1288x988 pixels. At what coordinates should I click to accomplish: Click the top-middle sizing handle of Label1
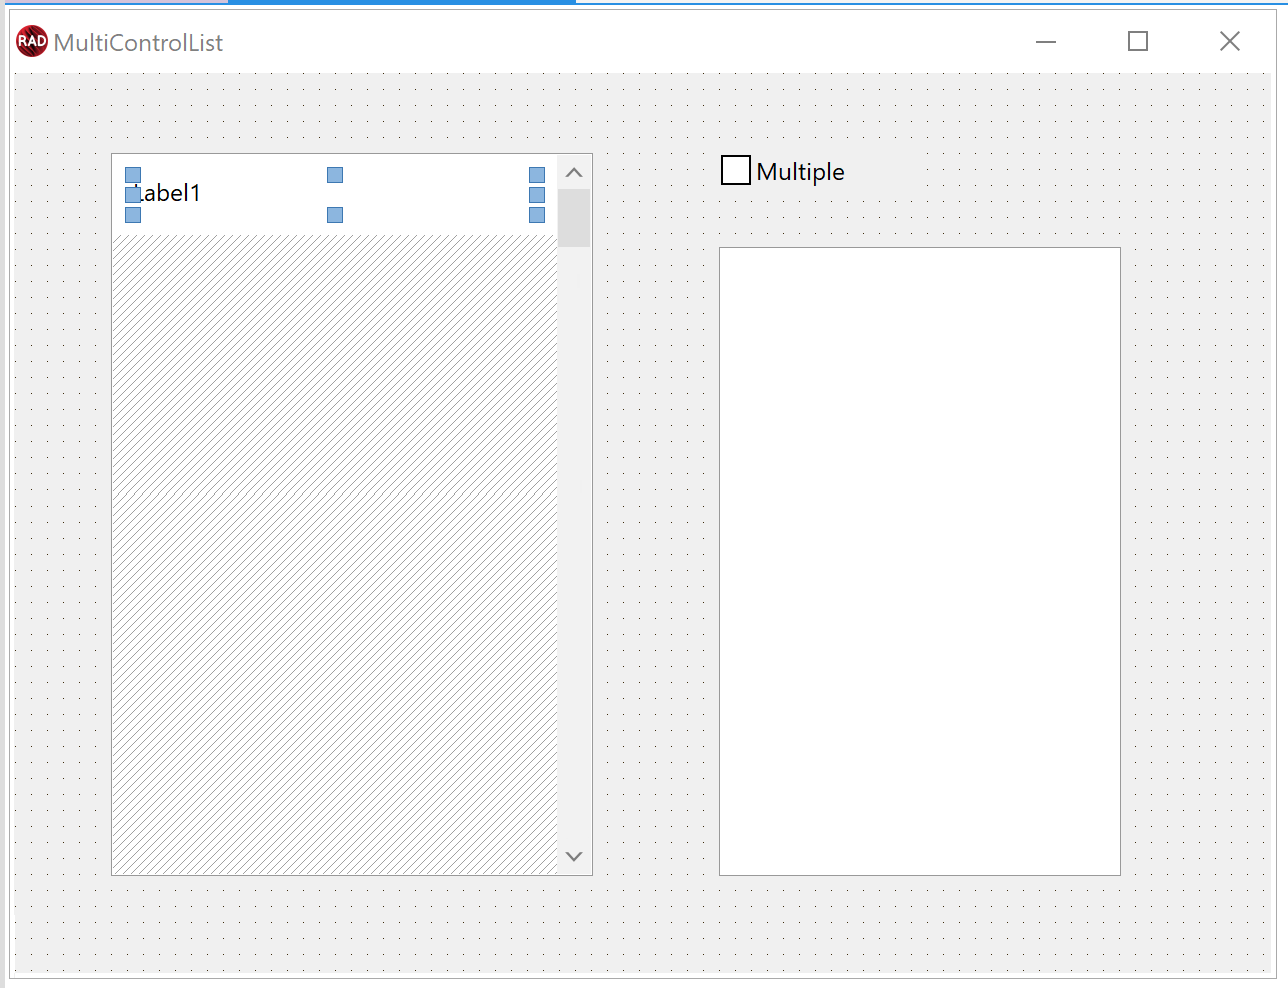pyautogui.click(x=335, y=175)
